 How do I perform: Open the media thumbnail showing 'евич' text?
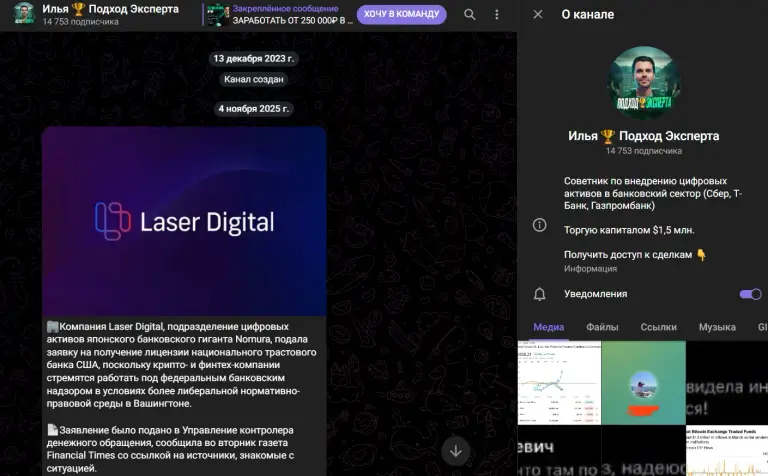559,451
